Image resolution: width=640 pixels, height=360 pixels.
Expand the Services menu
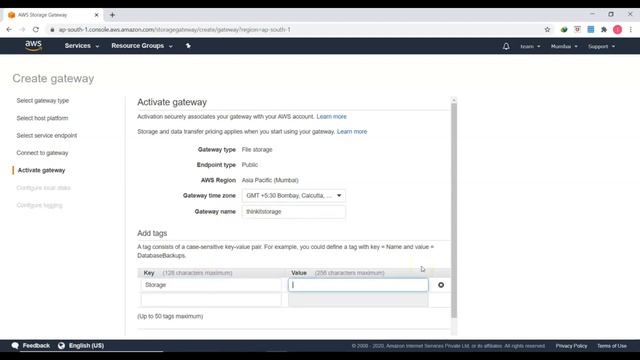click(82, 46)
